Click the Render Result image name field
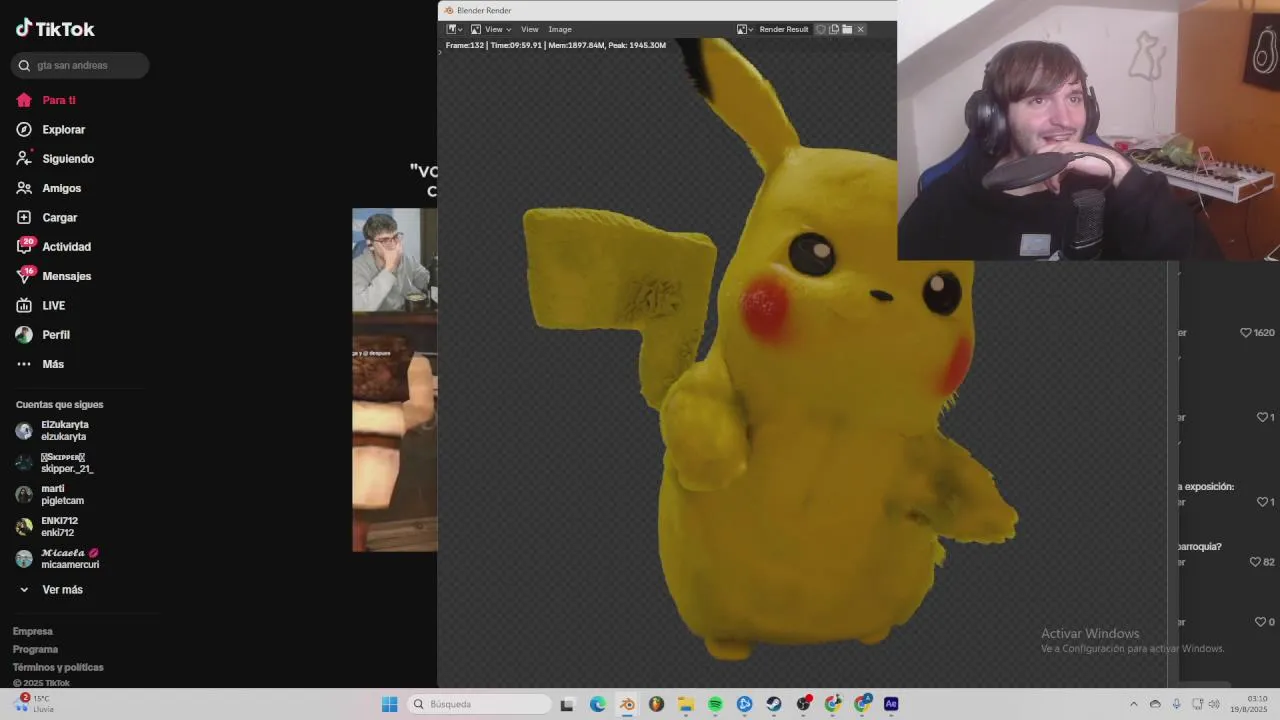 784,29
